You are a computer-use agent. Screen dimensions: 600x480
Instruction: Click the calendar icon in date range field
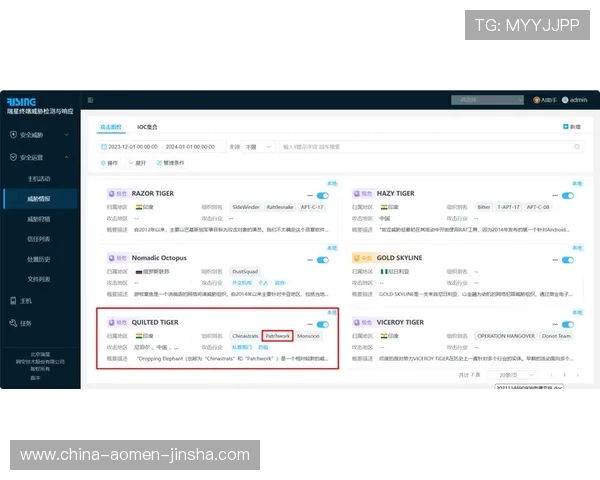105,146
